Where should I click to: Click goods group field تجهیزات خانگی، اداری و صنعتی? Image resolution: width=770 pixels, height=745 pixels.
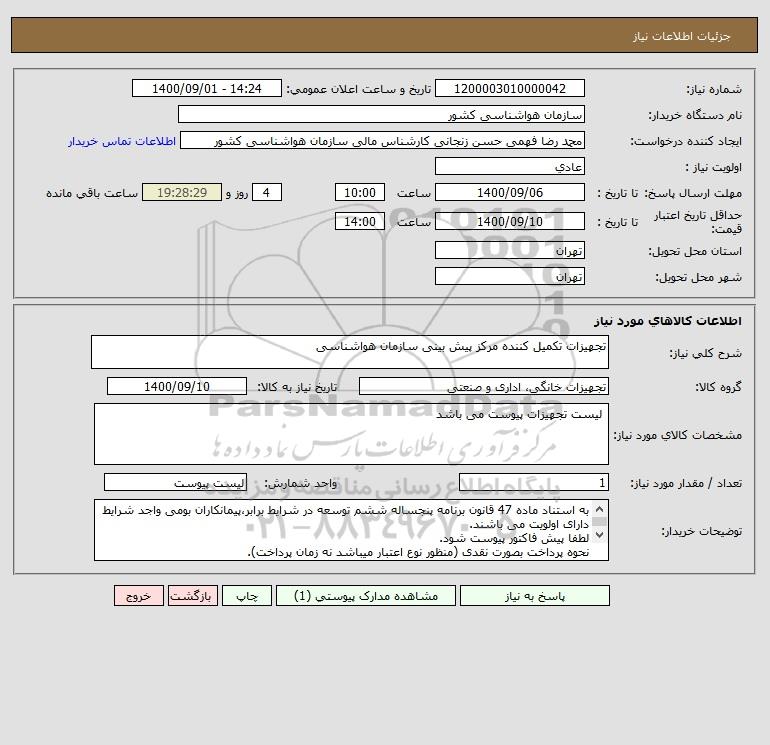(484, 386)
